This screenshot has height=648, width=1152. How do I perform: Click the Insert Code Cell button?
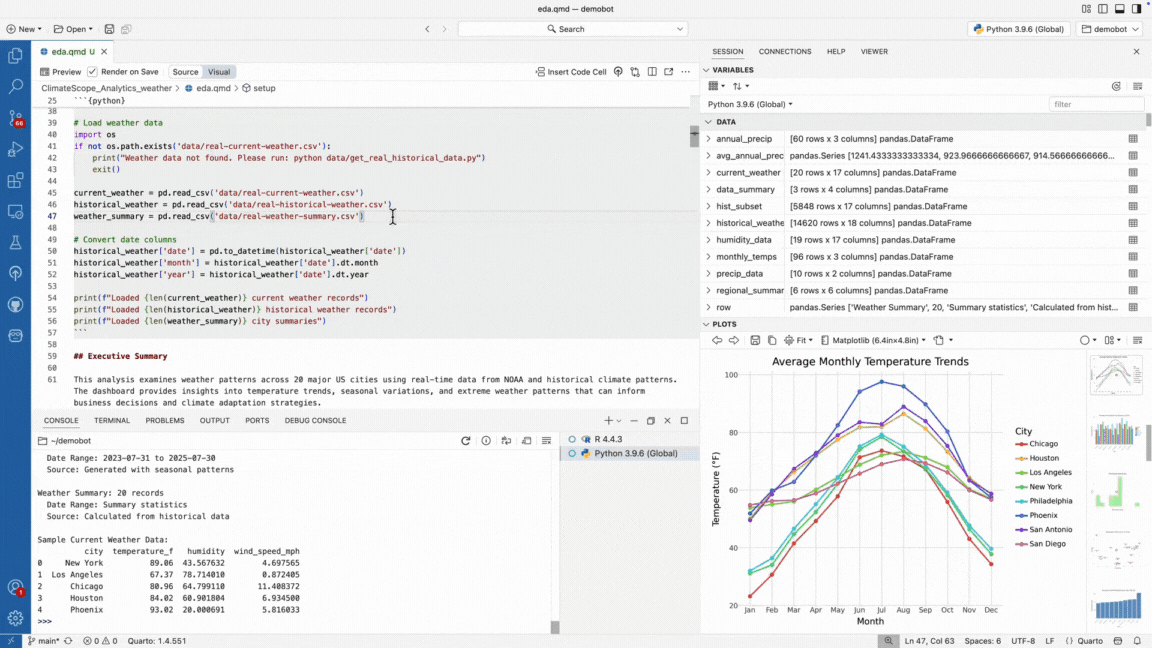point(570,72)
